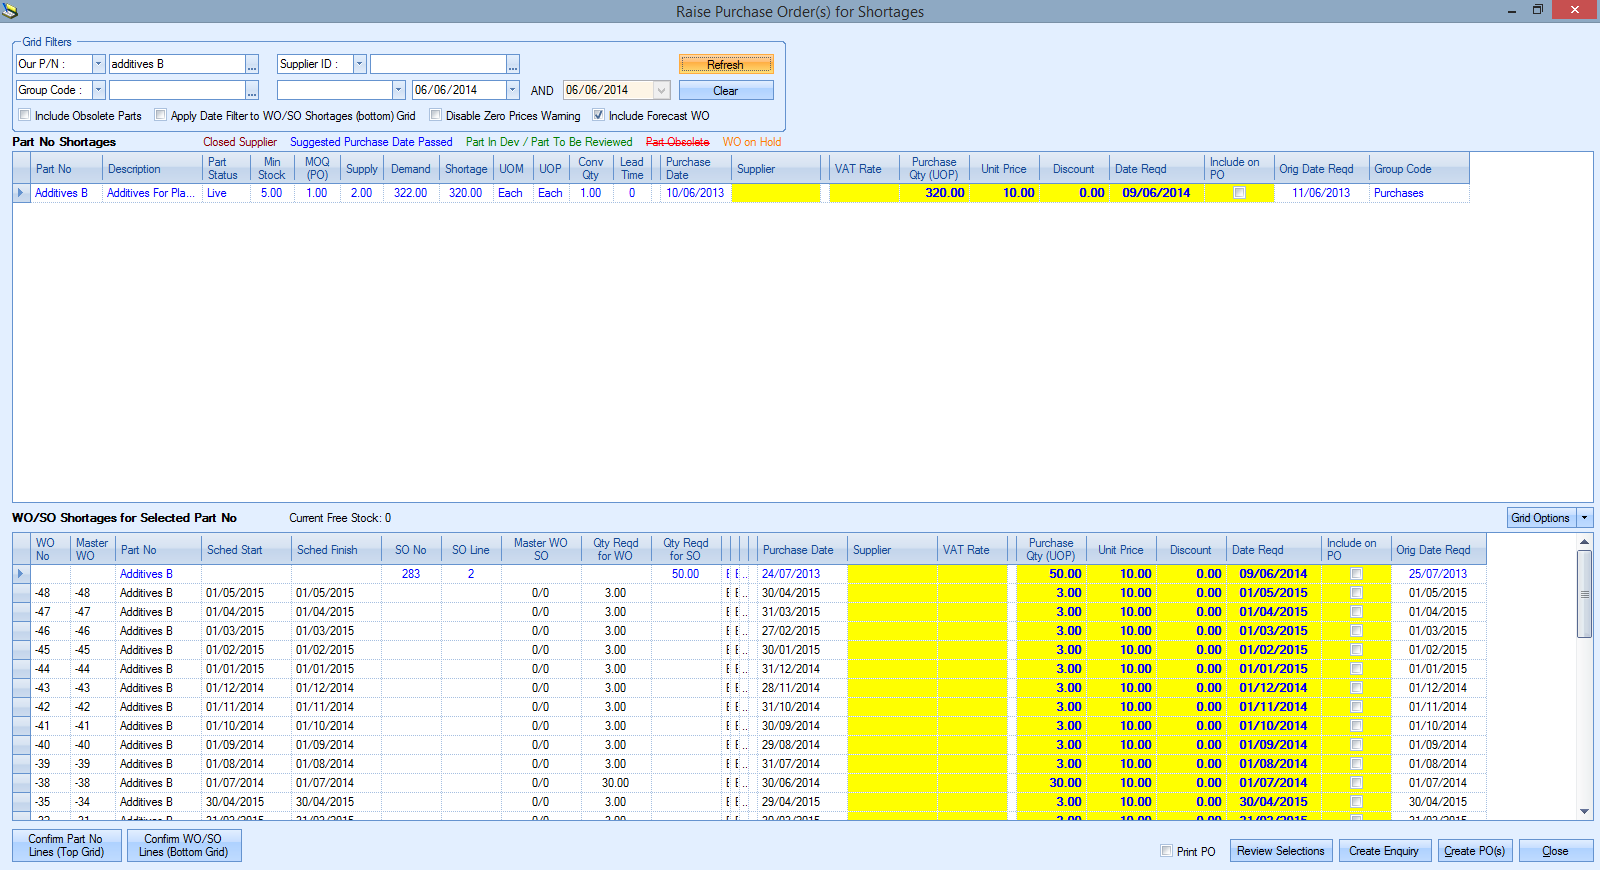This screenshot has width=1600, height=870.
Task: Click the bottom grid's scroll up arrow
Action: (1584, 542)
